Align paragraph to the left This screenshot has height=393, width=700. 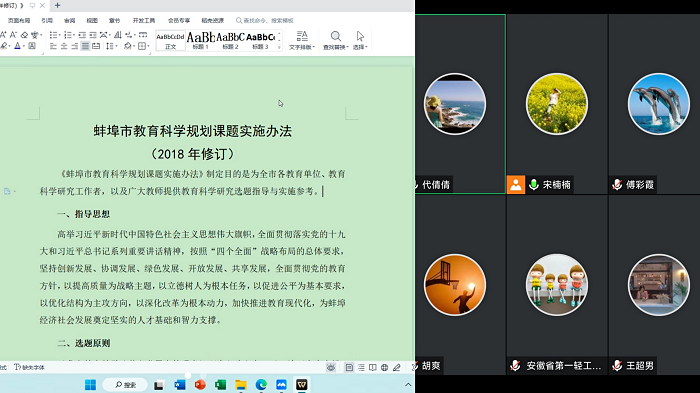[53, 46]
